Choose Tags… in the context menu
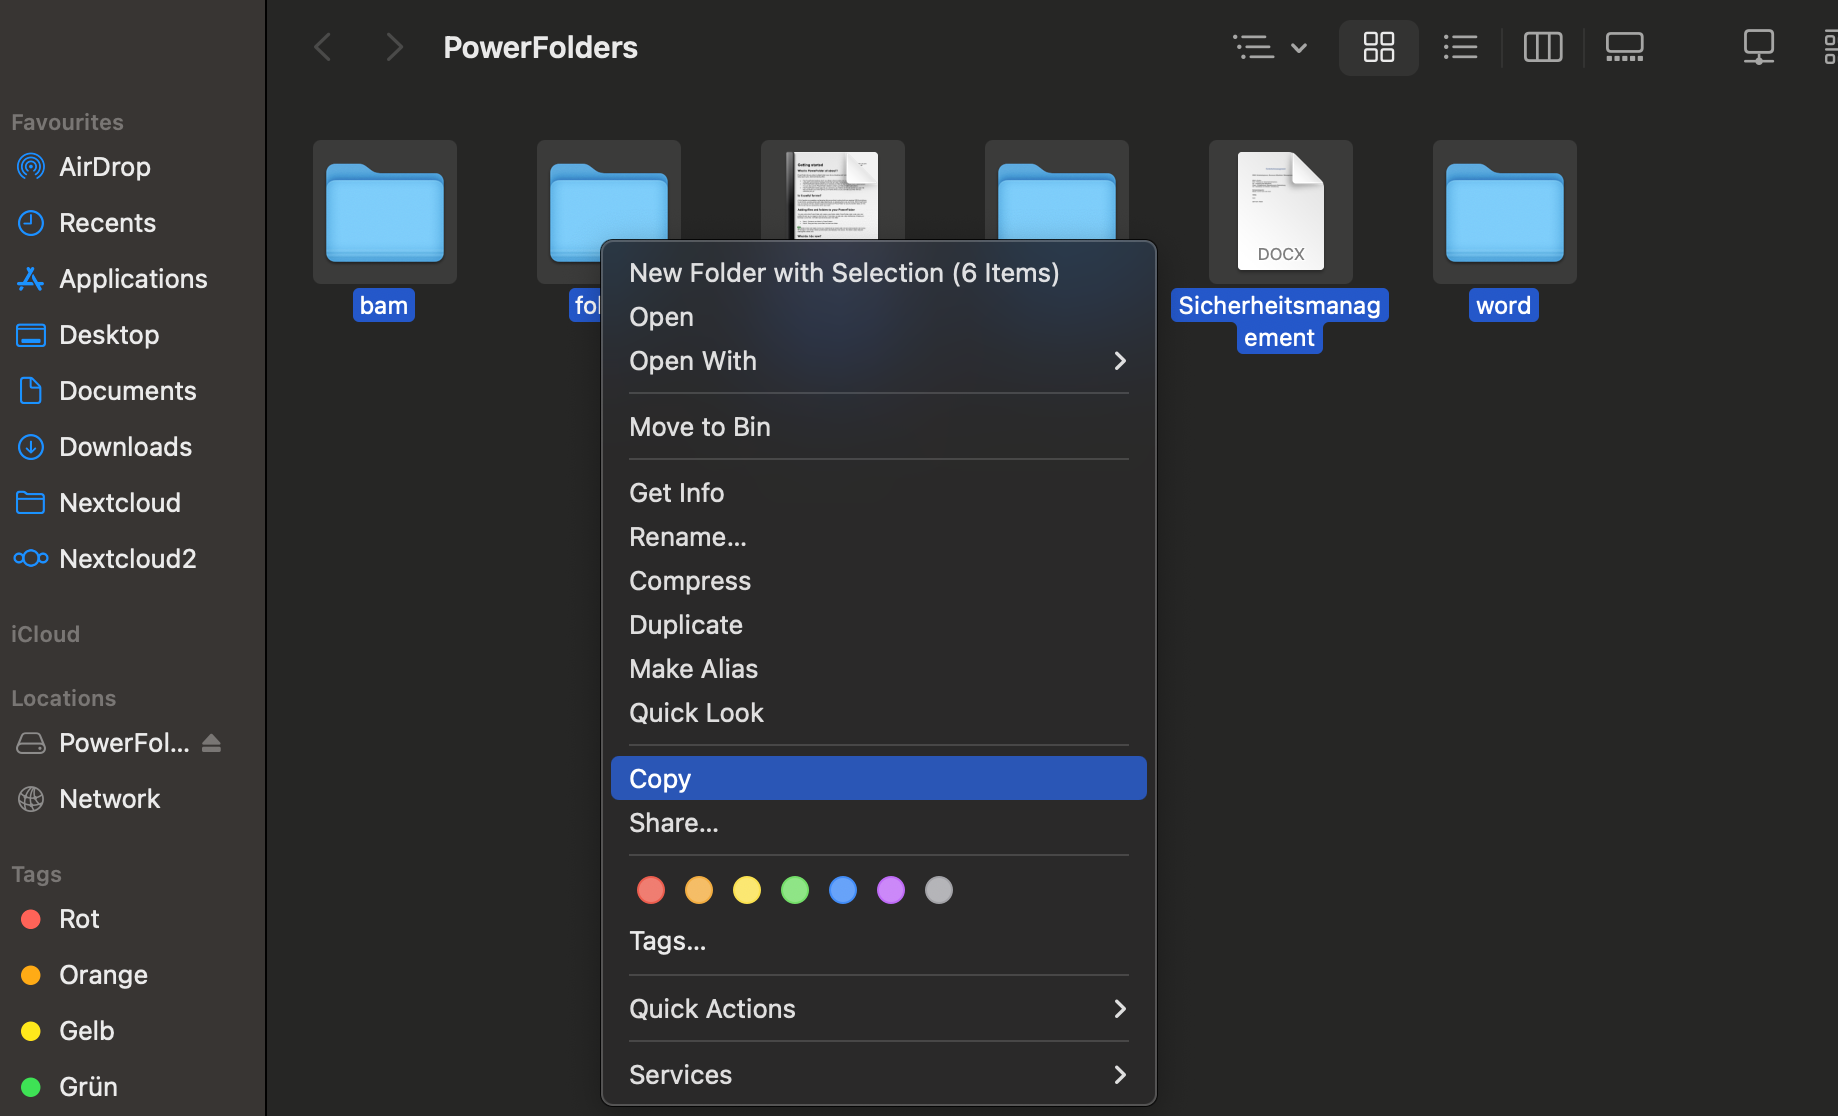The width and height of the screenshot is (1838, 1116). (878, 941)
